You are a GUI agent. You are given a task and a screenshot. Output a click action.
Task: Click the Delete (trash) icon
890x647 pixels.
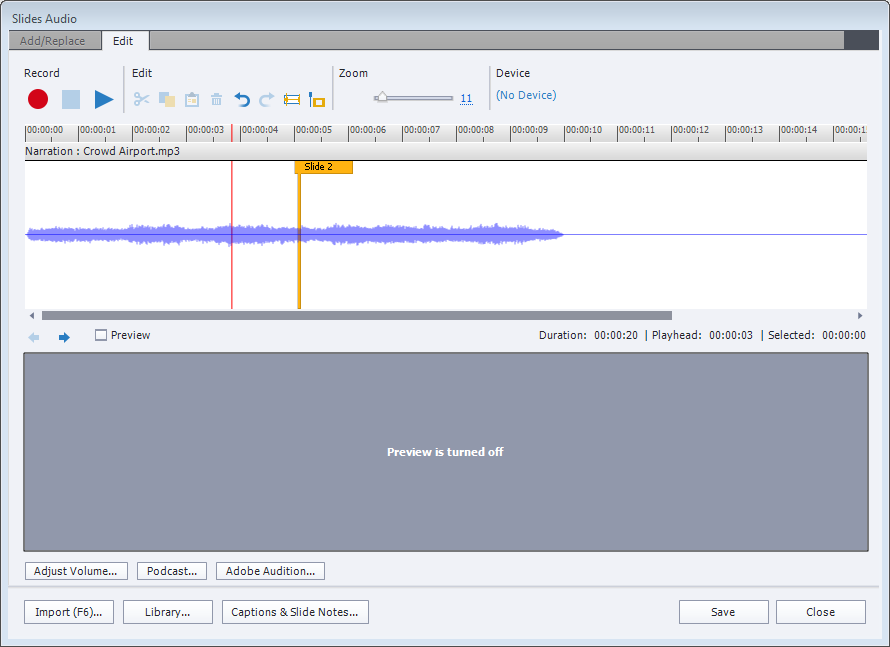216,99
